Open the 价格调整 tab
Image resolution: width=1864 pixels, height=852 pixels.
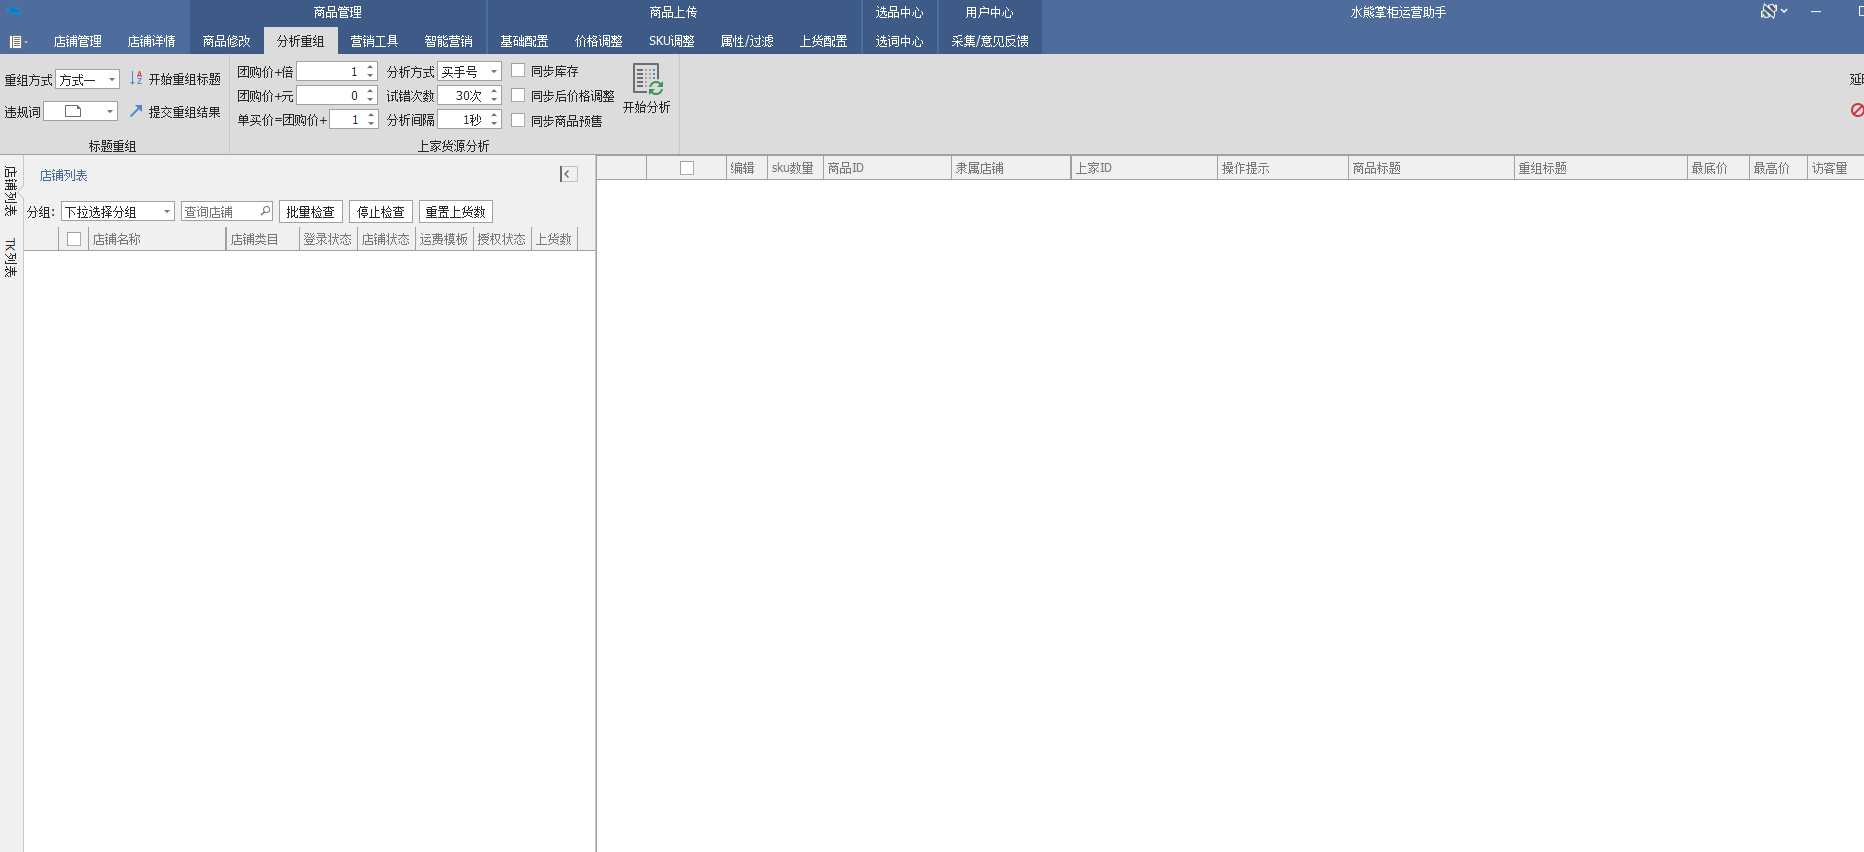point(598,41)
